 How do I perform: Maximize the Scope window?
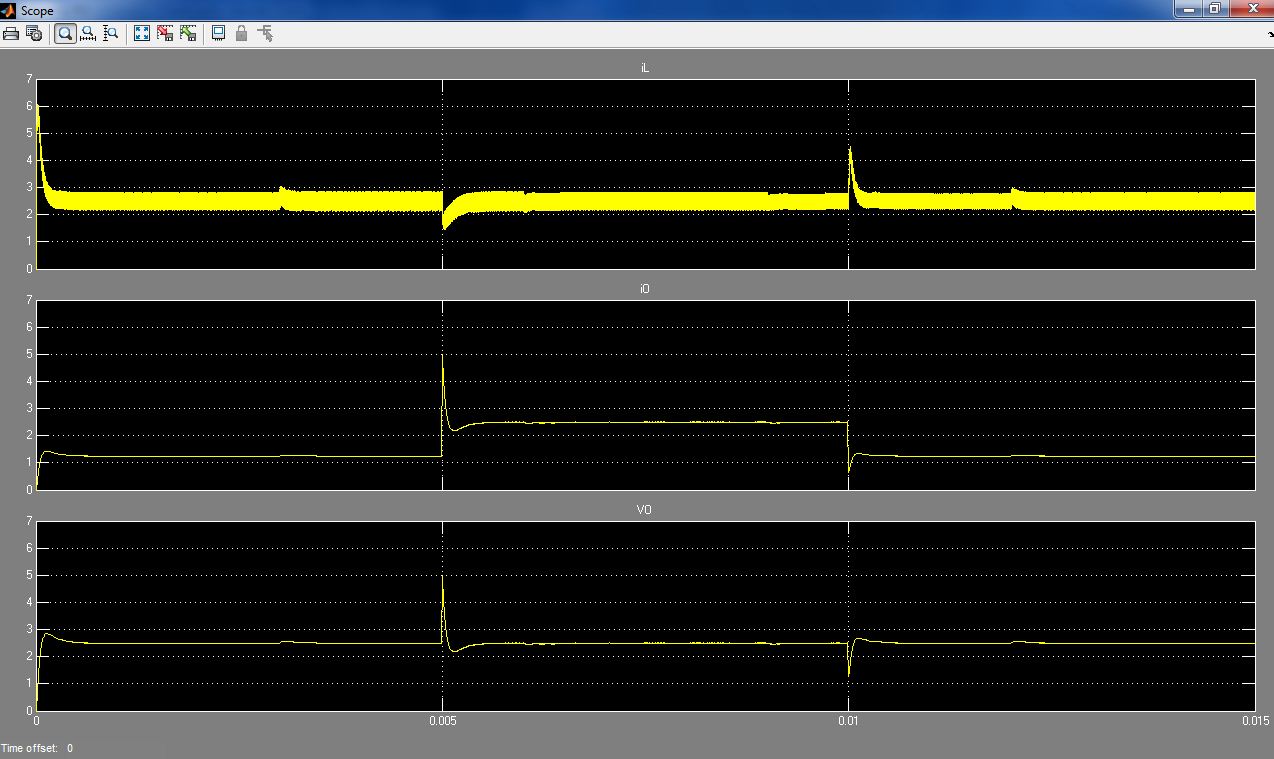tap(1214, 9)
